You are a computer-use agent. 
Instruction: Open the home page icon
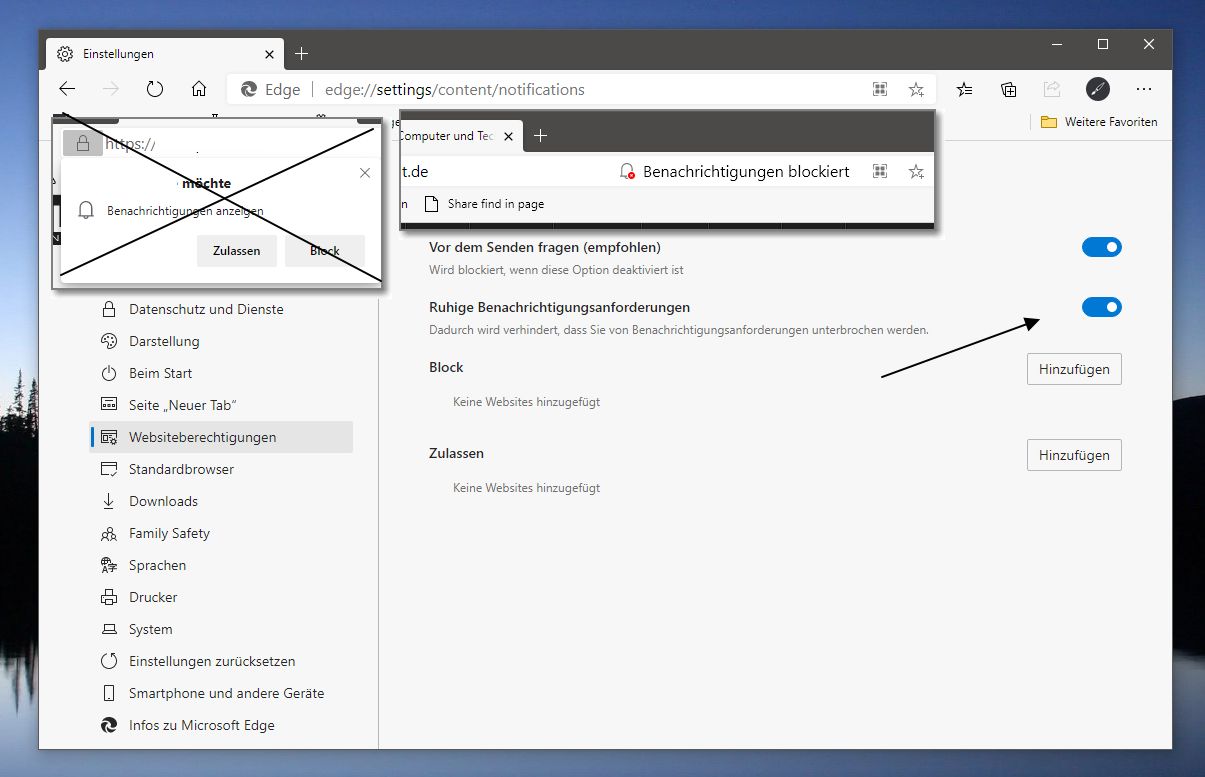tap(199, 89)
